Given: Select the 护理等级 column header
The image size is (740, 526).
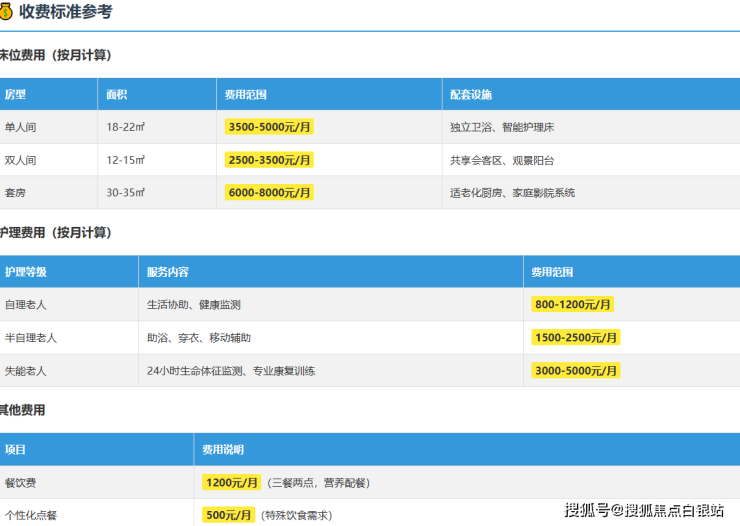Looking at the screenshot, I should pyautogui.click(x=26, y=272).
